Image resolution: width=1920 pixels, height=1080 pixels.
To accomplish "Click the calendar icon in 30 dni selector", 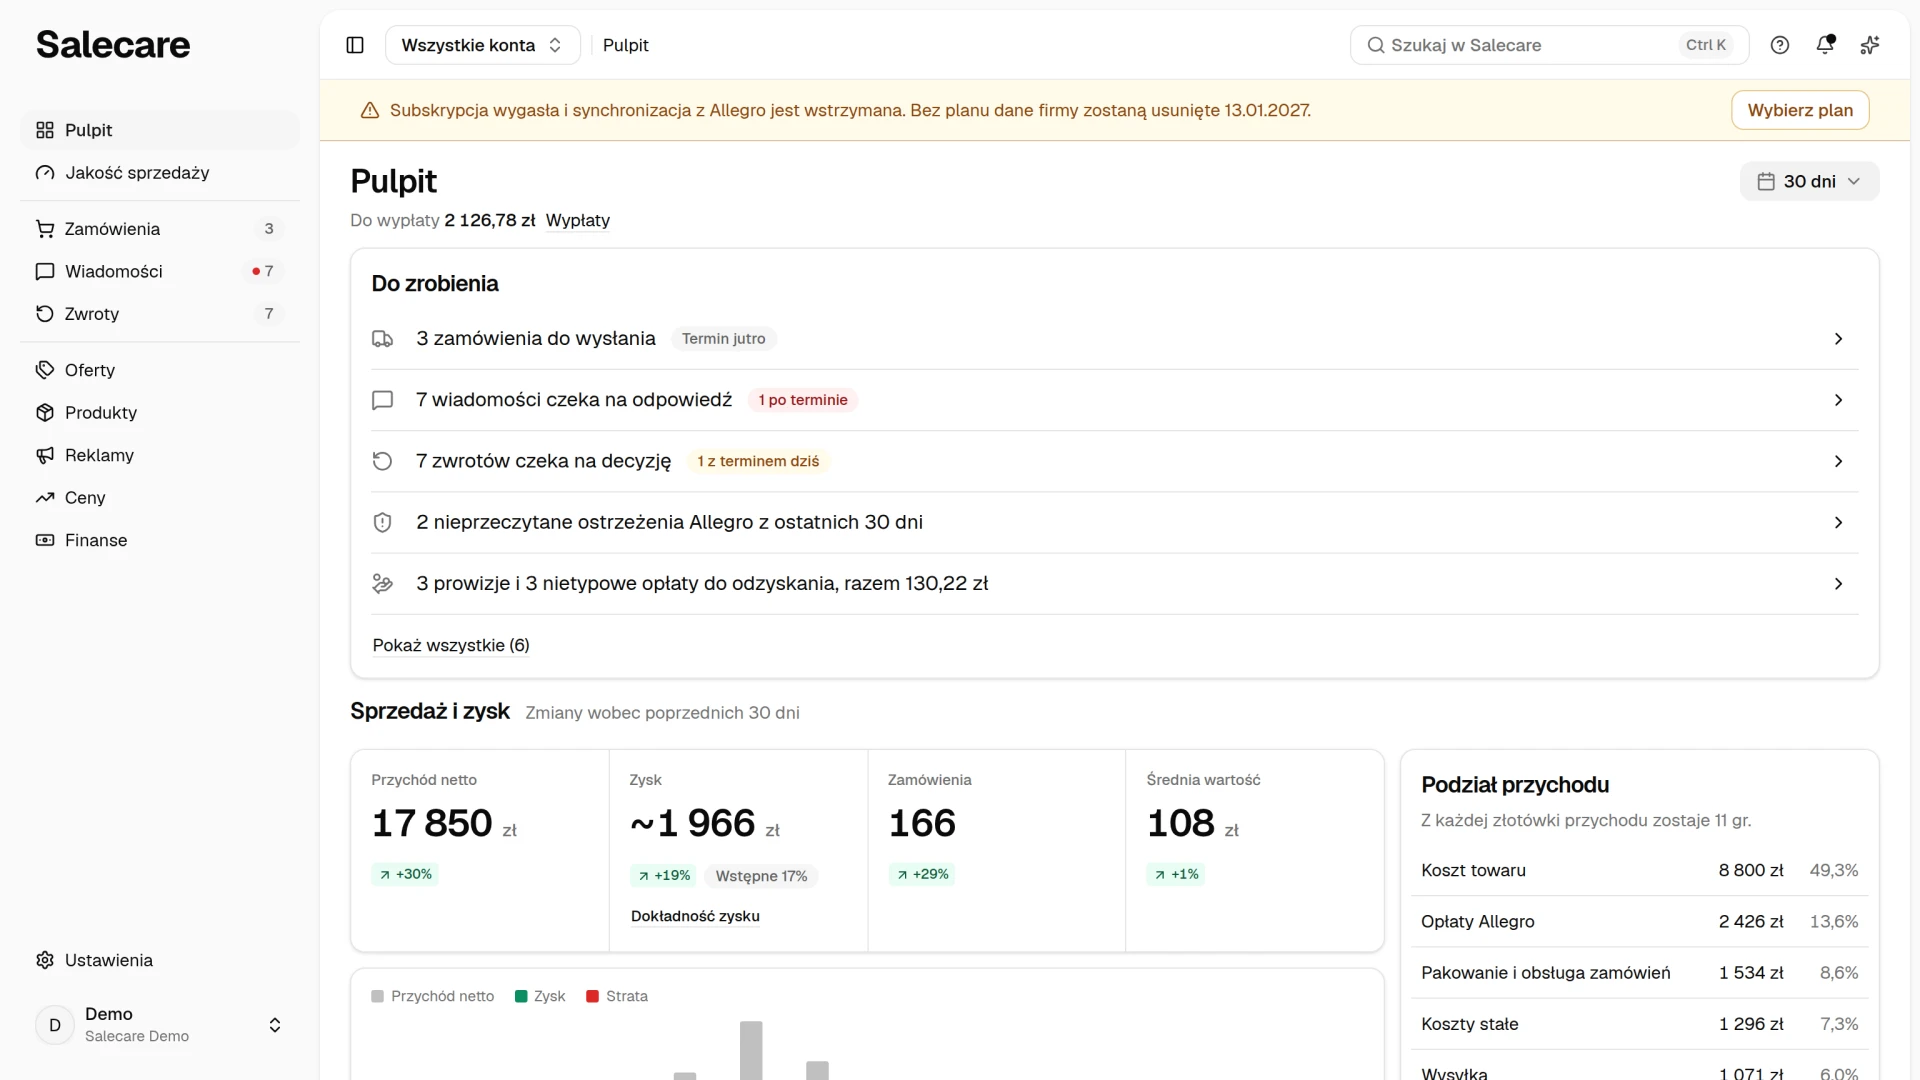I will [x=1766, y=181].
